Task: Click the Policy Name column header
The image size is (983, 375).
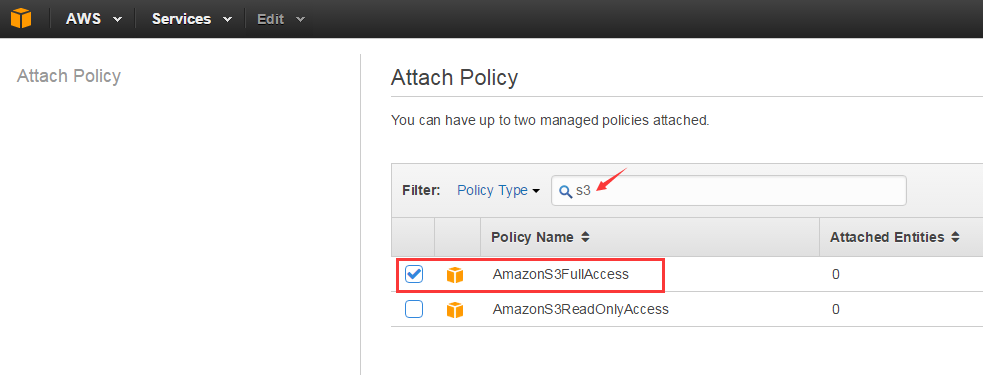Action: point(532,237)
